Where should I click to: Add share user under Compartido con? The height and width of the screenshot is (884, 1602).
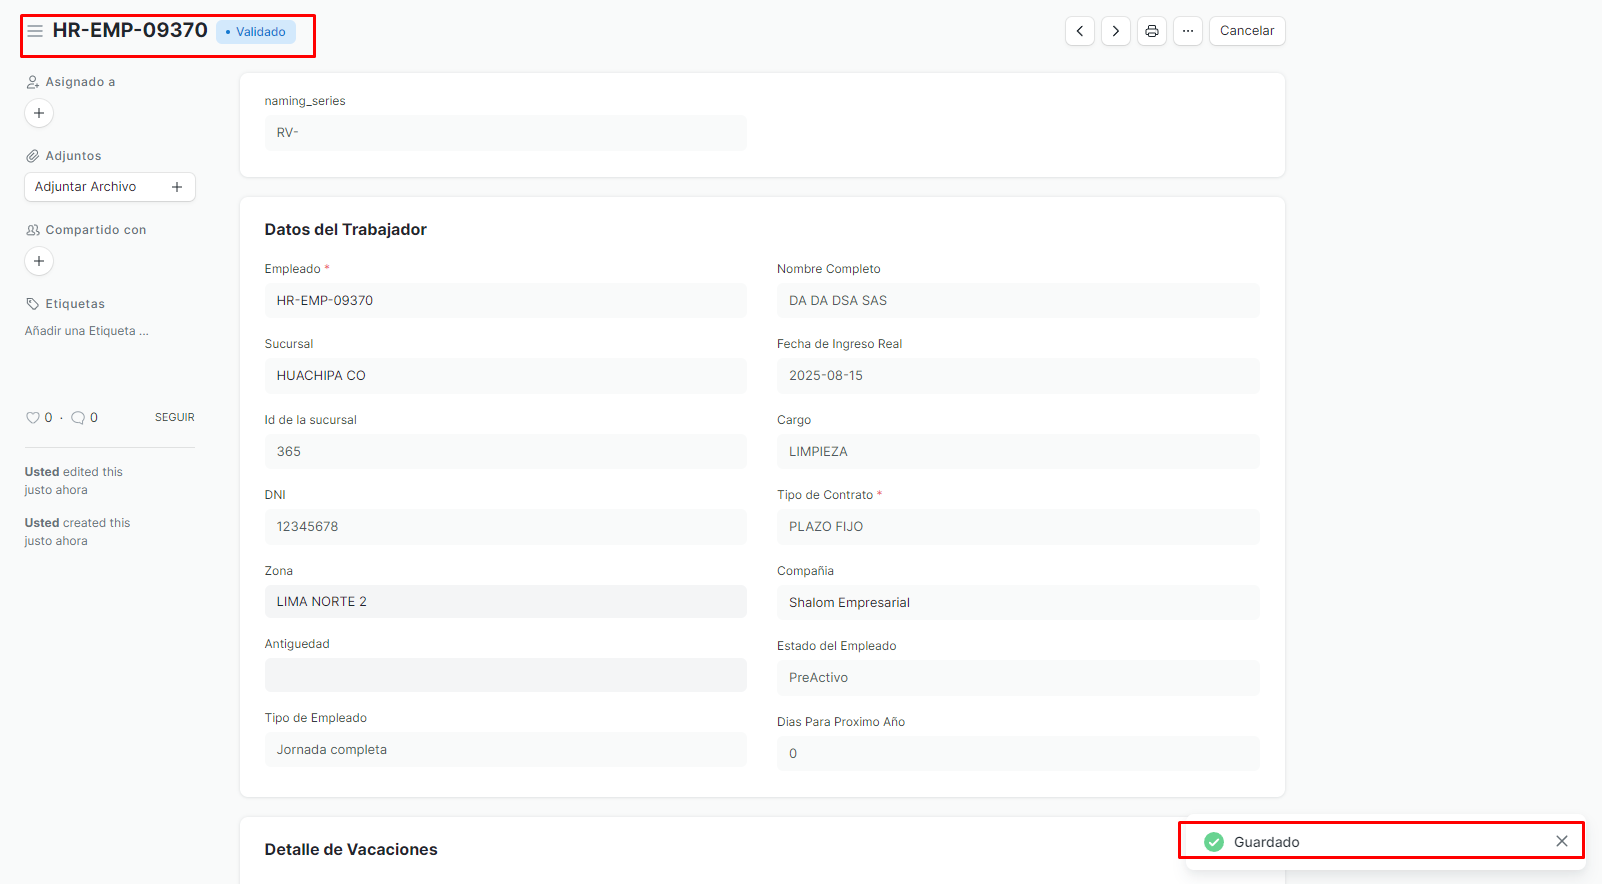click(x=39, y=261)
